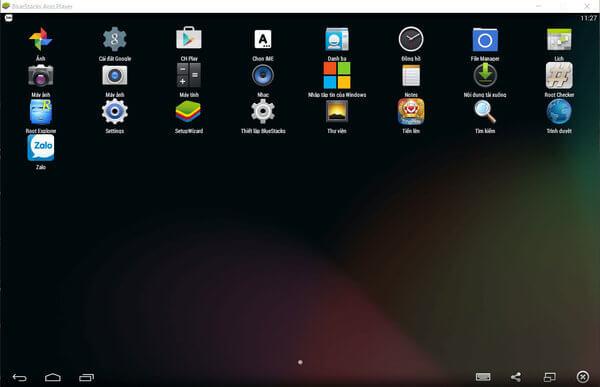Screen dimensions: 600x387
Task: Launch Máy tính calculator app
Action: point(189,75)
